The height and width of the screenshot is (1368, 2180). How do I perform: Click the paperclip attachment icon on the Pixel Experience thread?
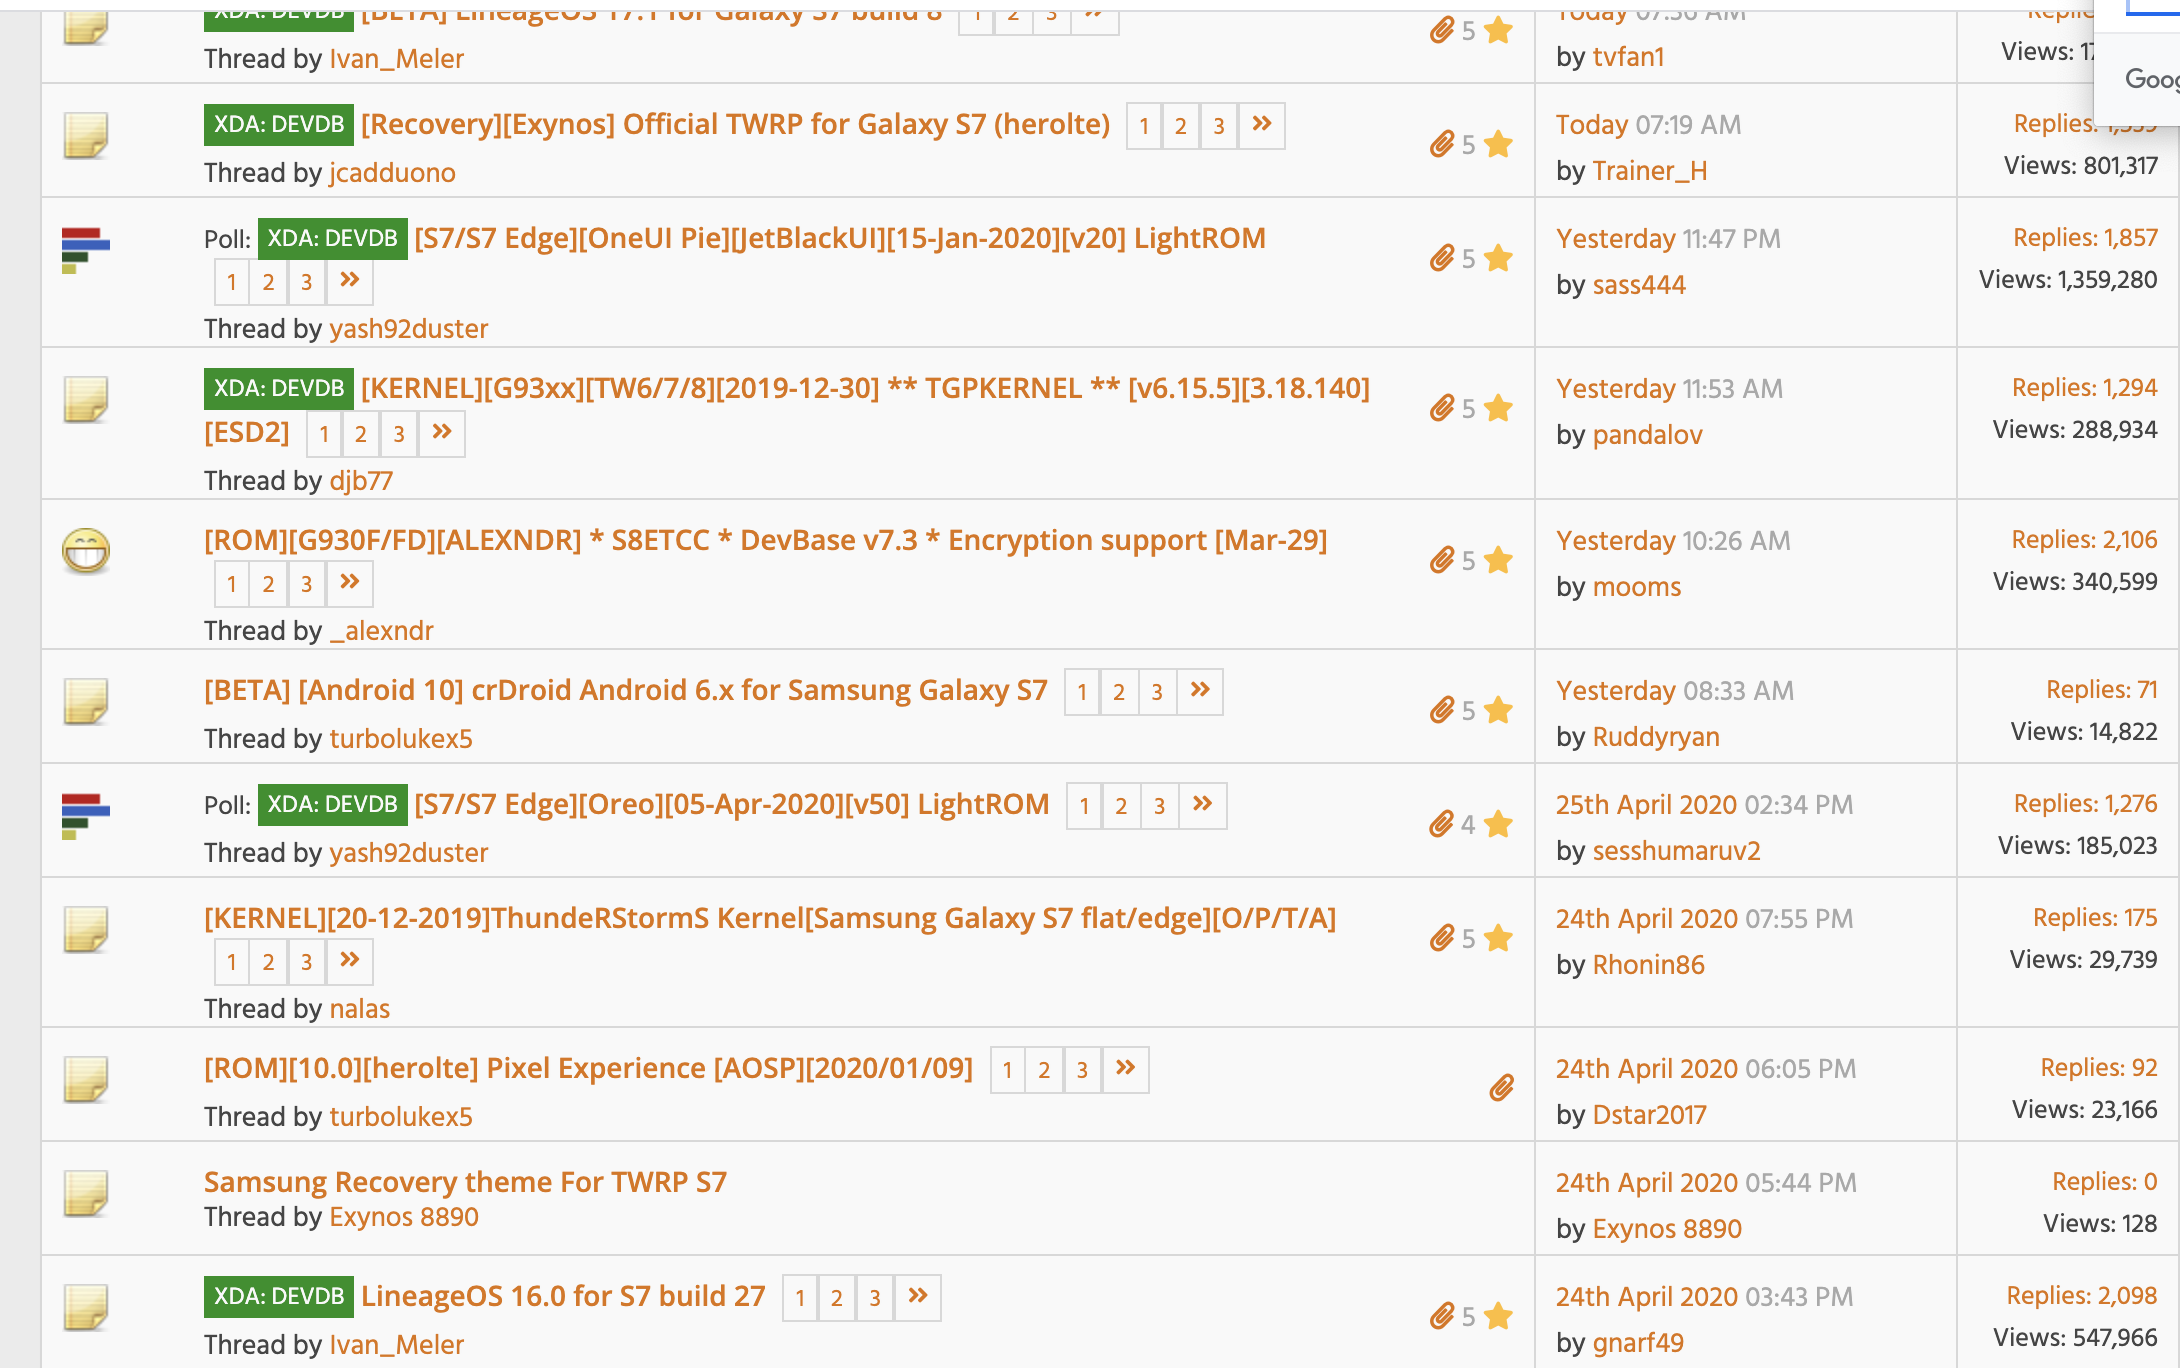point(1501,1088)
